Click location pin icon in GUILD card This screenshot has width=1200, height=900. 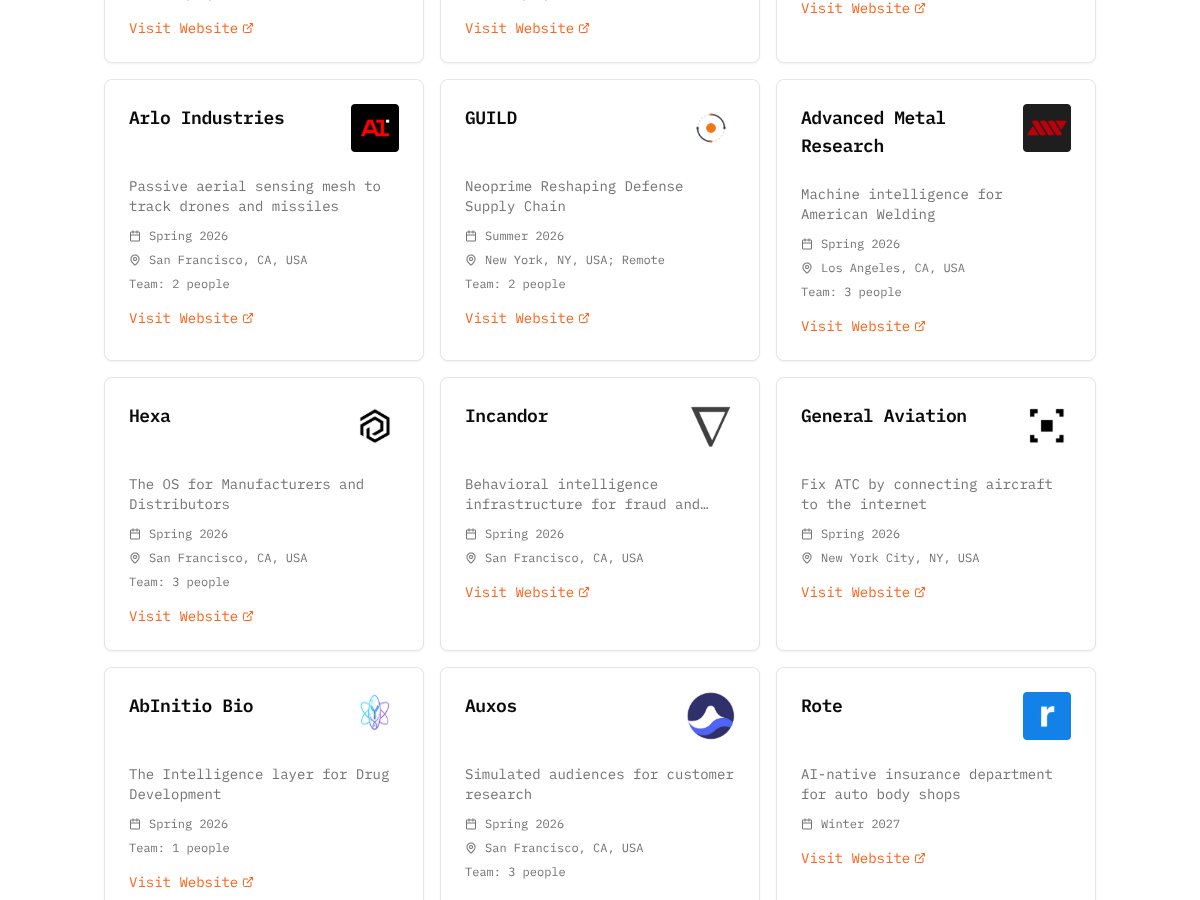[x=471, y=260]
